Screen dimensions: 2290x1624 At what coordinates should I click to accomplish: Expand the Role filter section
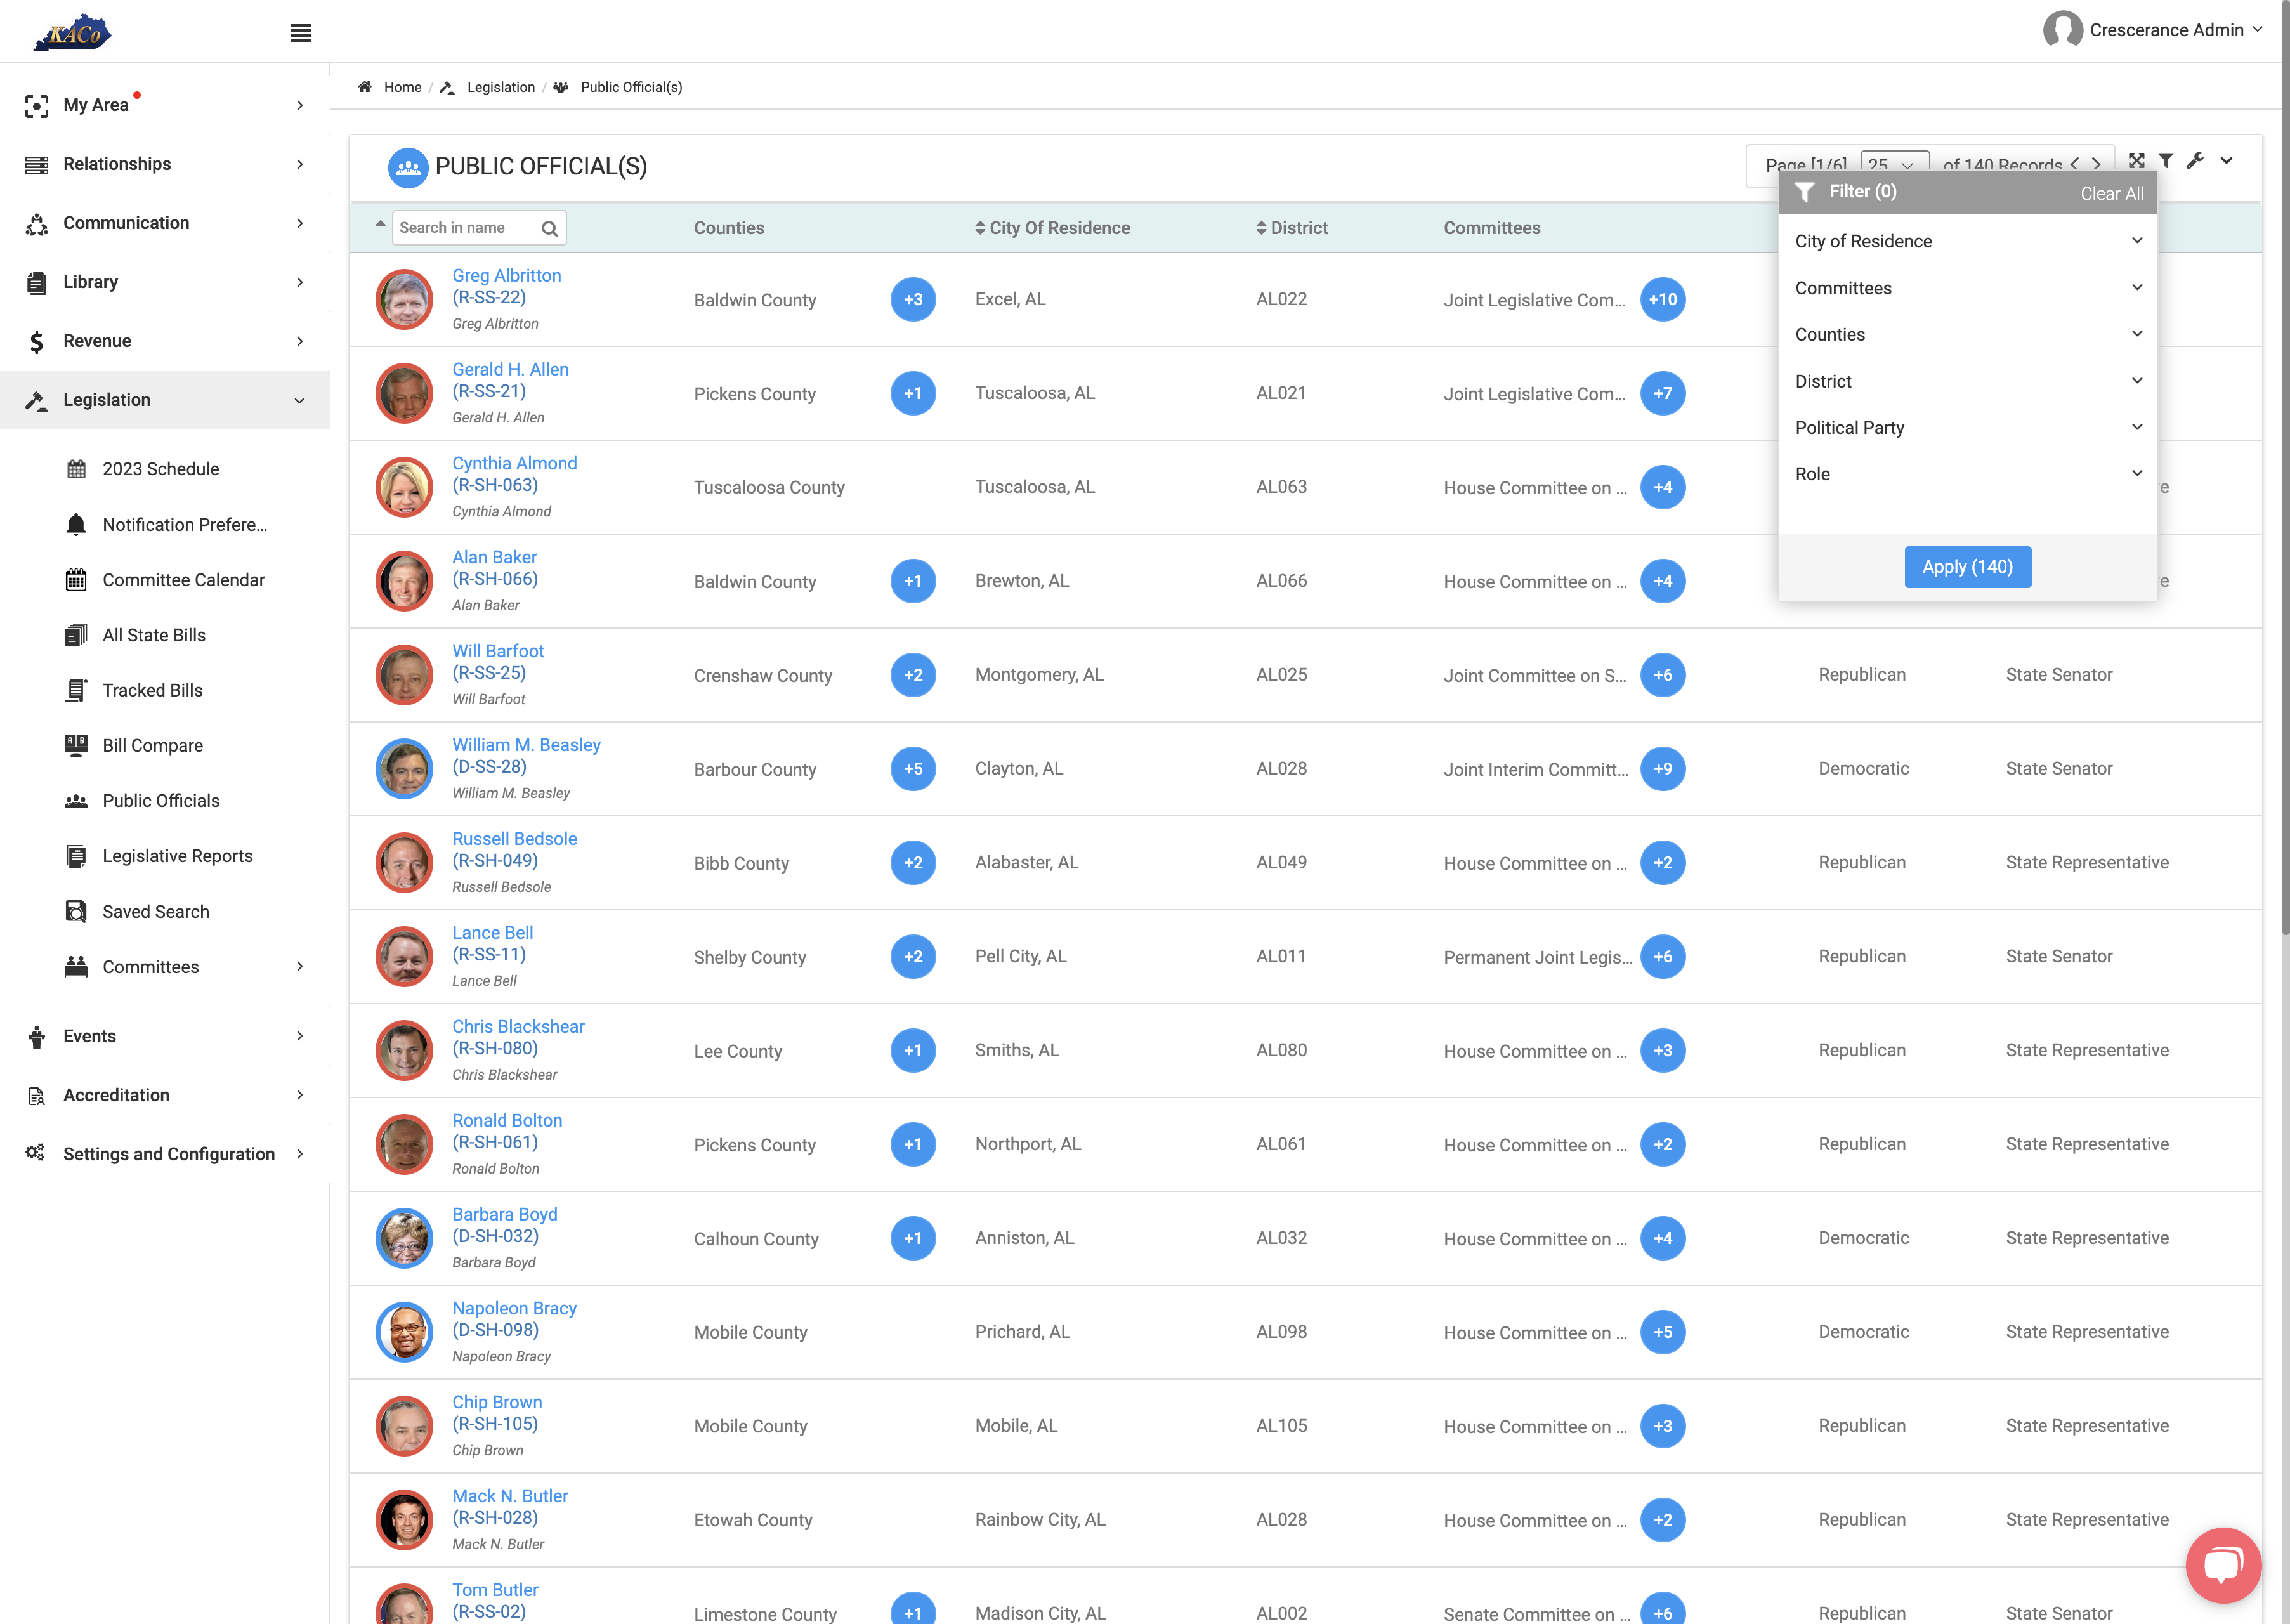tap(1967, 474)
